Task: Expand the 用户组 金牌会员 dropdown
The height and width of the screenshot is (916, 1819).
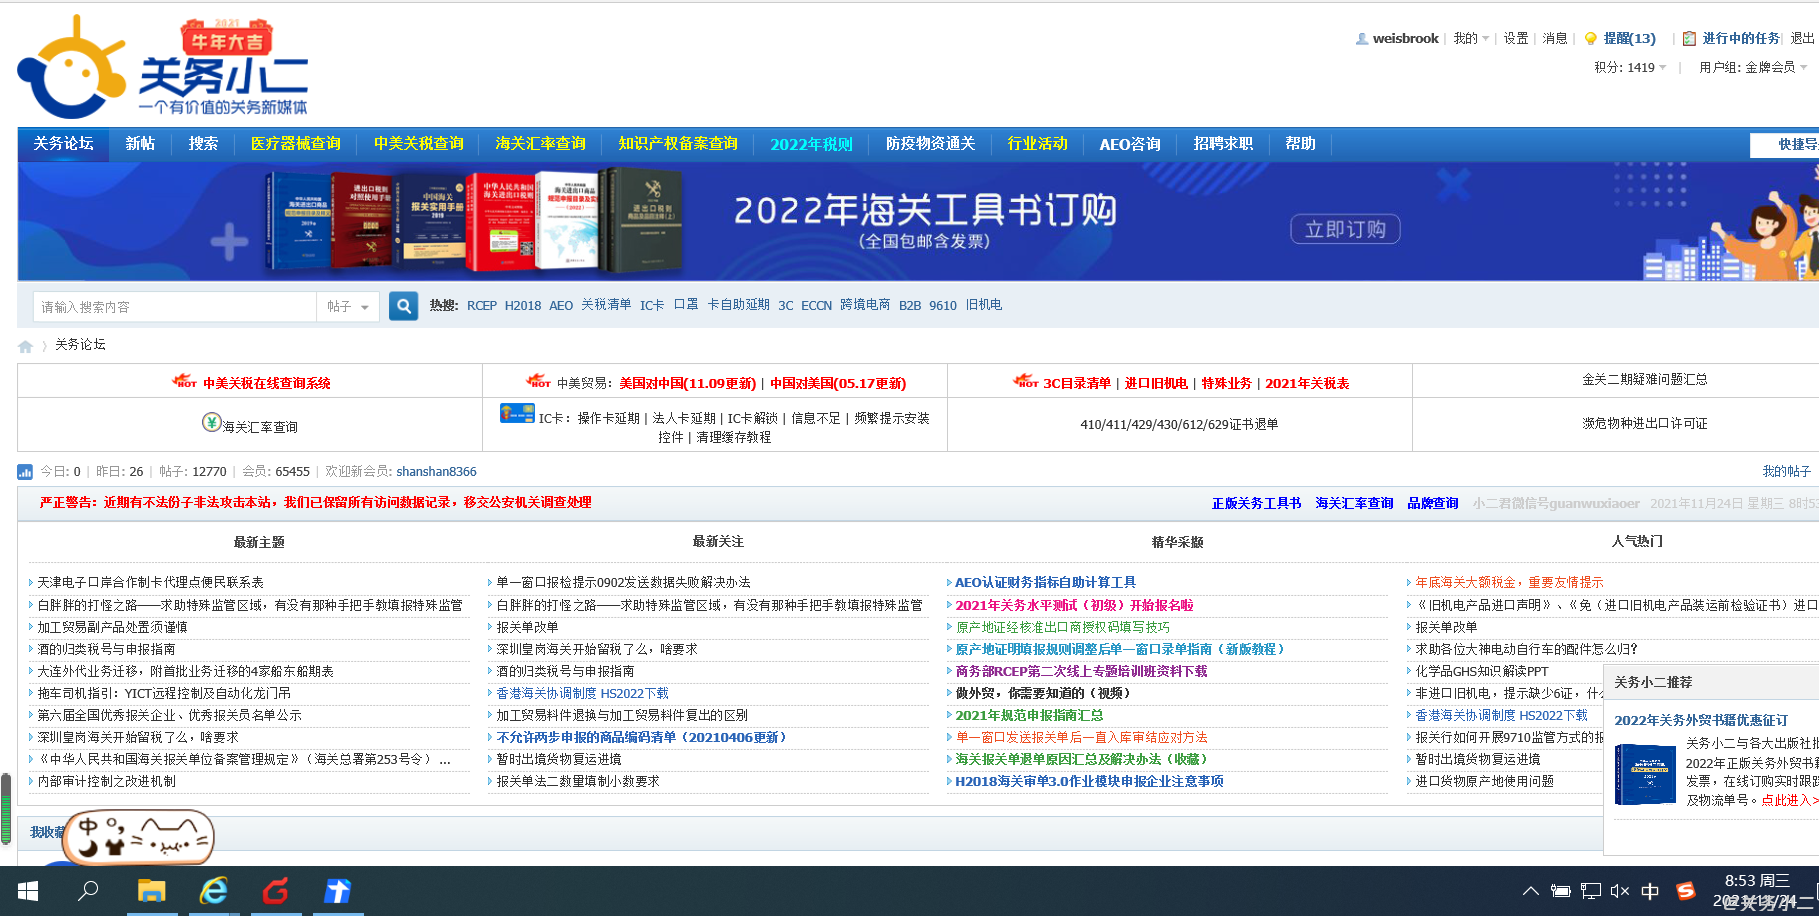Action: [1753, 68]
